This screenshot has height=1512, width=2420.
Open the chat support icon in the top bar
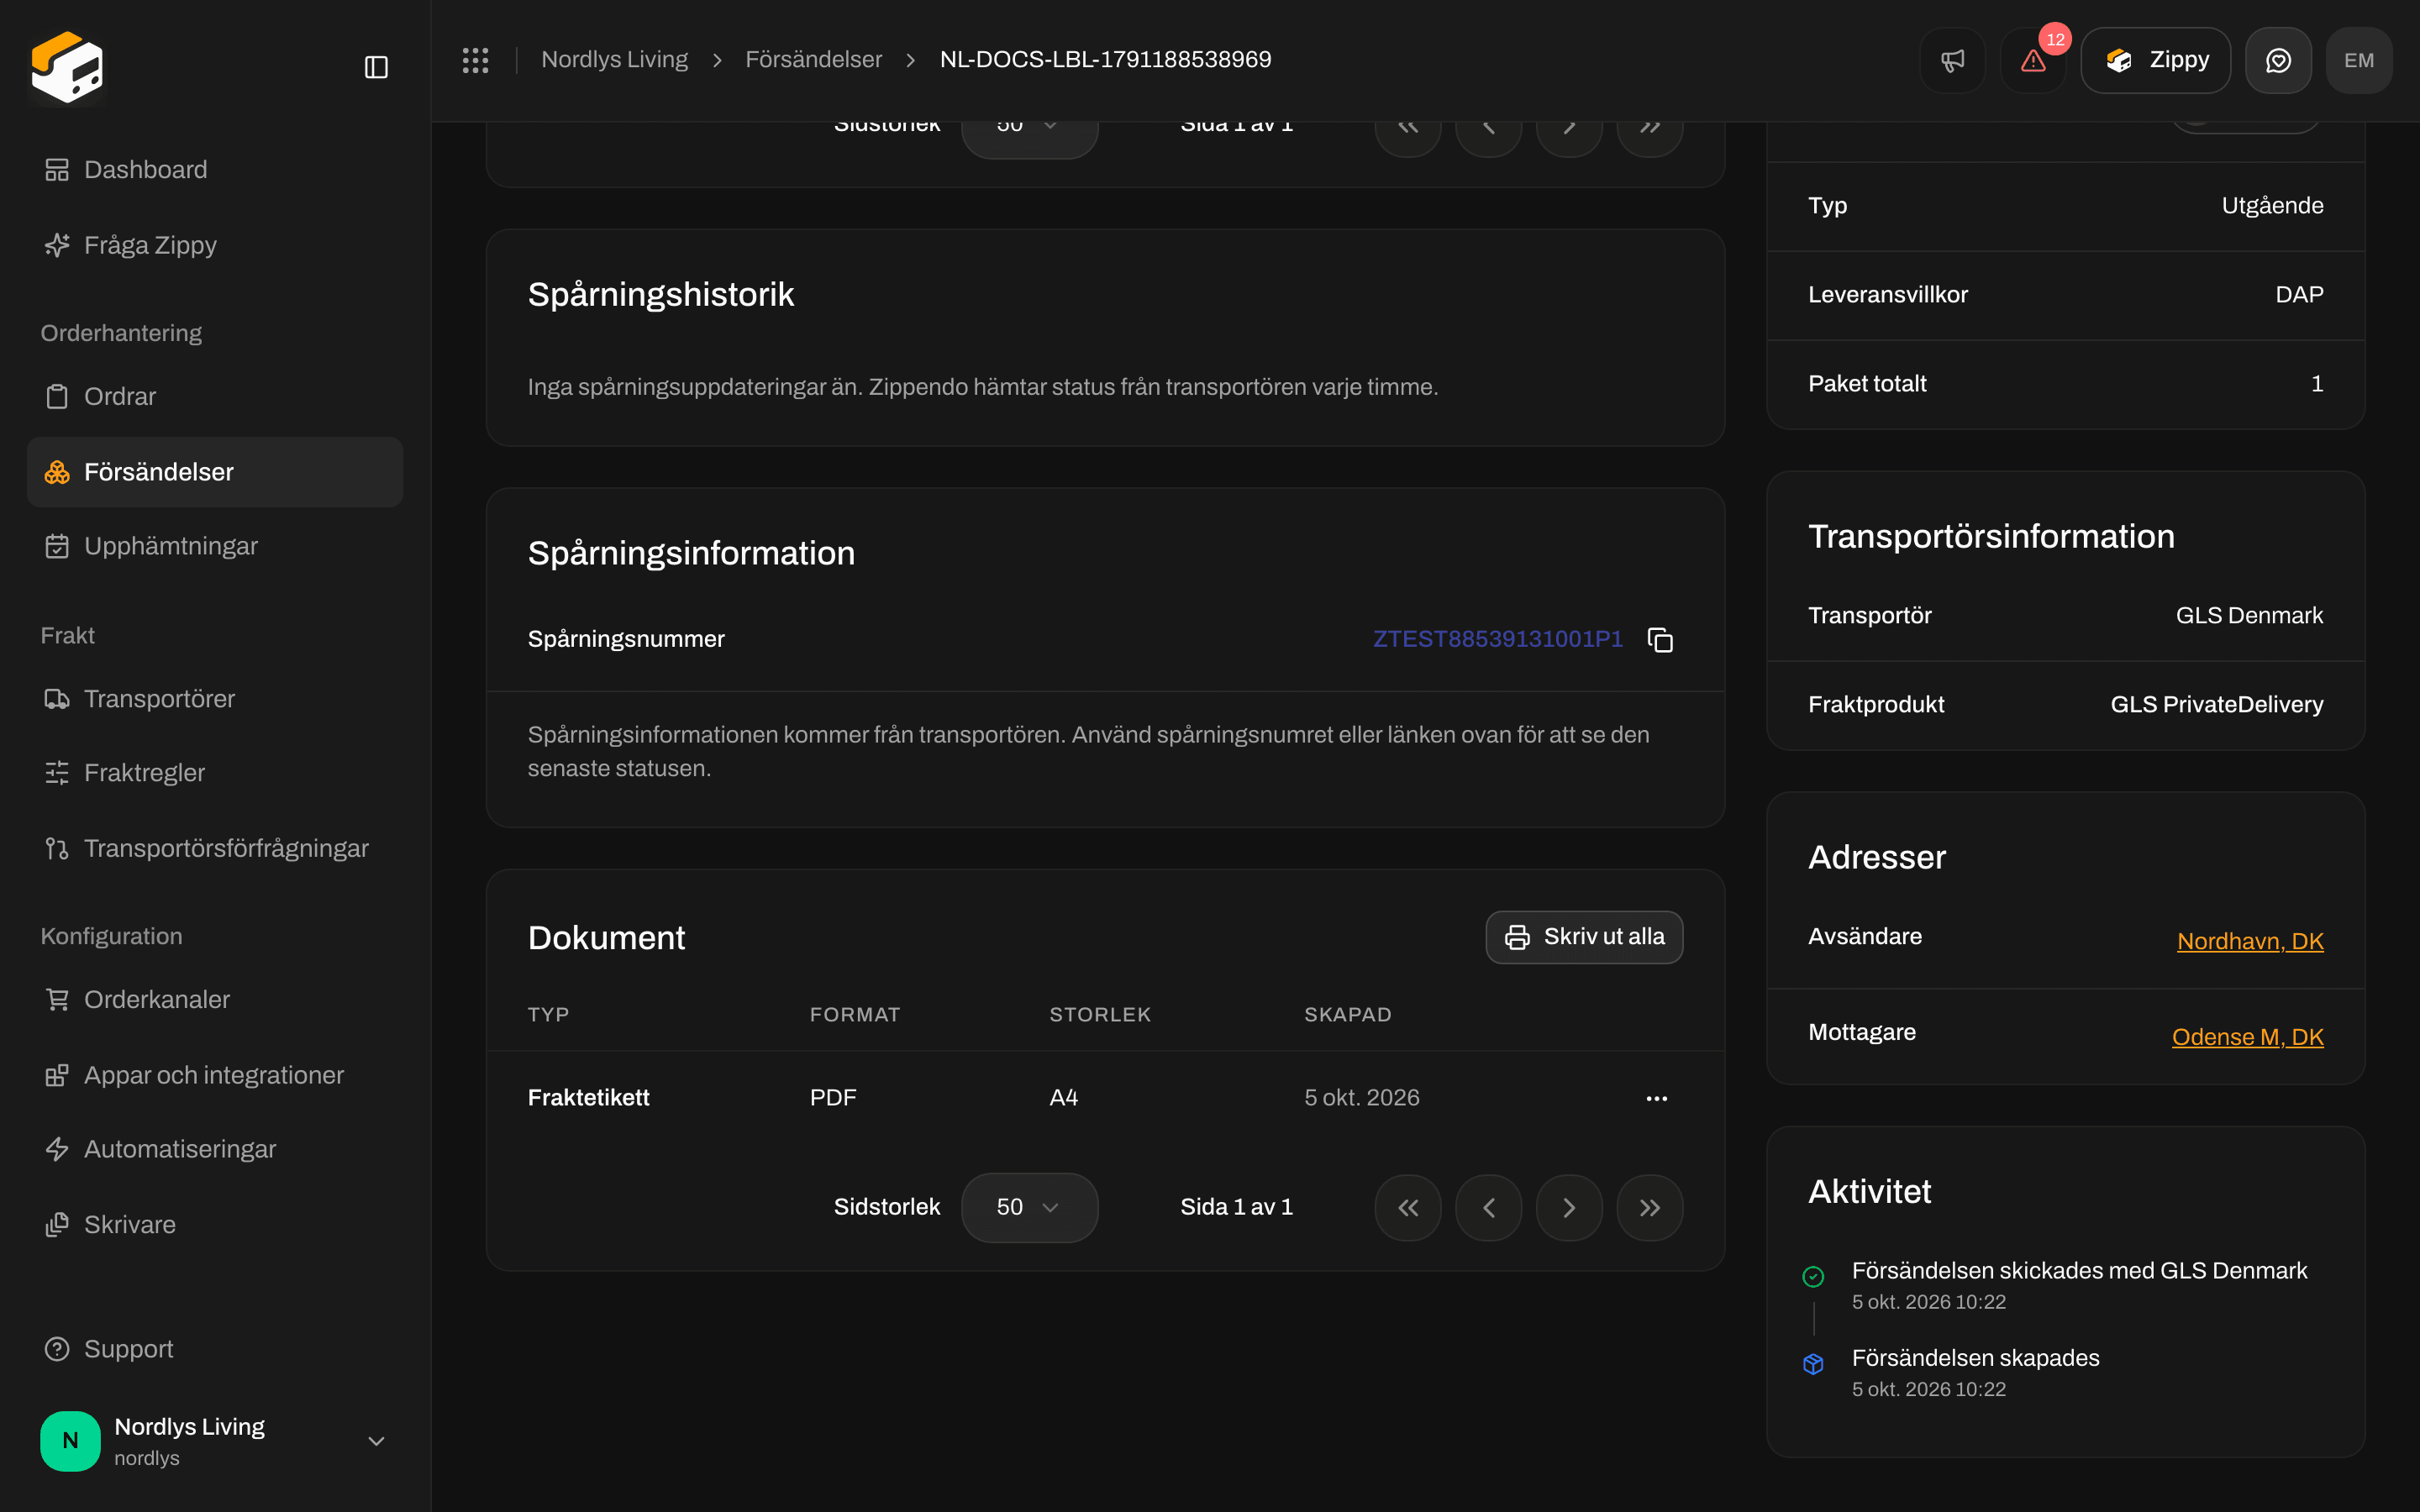coord(2278,60)
